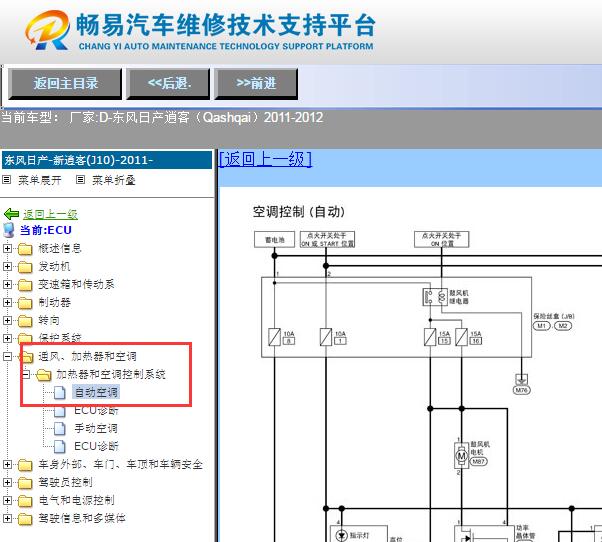Go back with the <<后退 button
The image size is (602, 542).
point(169,84)
